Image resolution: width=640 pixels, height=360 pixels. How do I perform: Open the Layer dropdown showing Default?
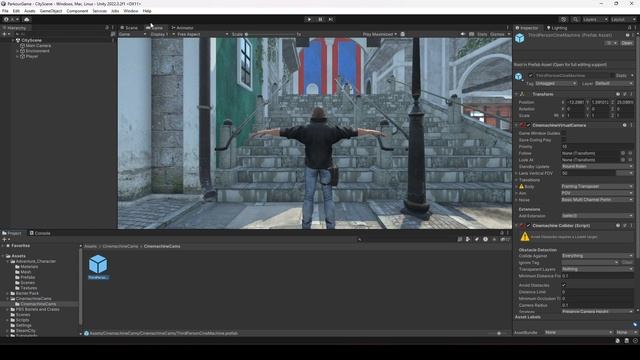tap(613, 83)
